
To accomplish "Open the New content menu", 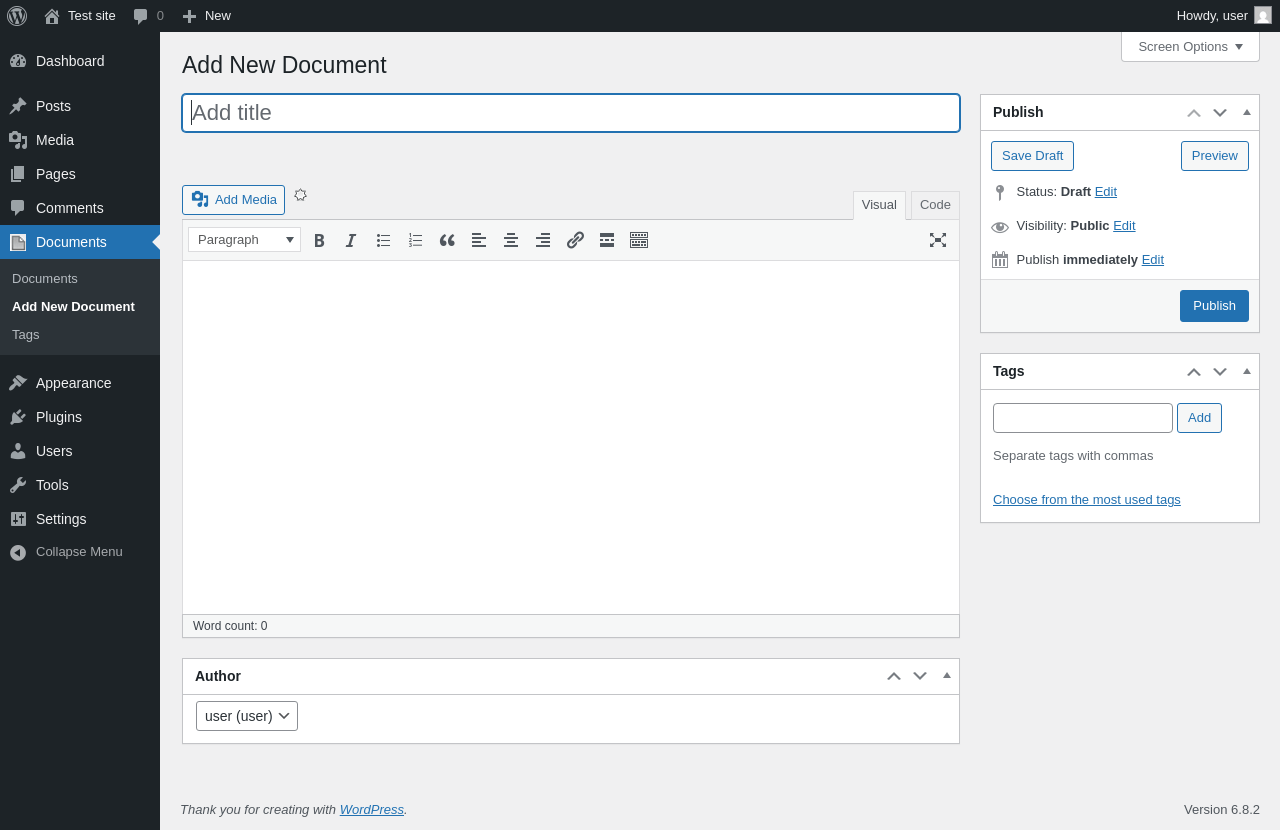I will [x=206, y=16].
